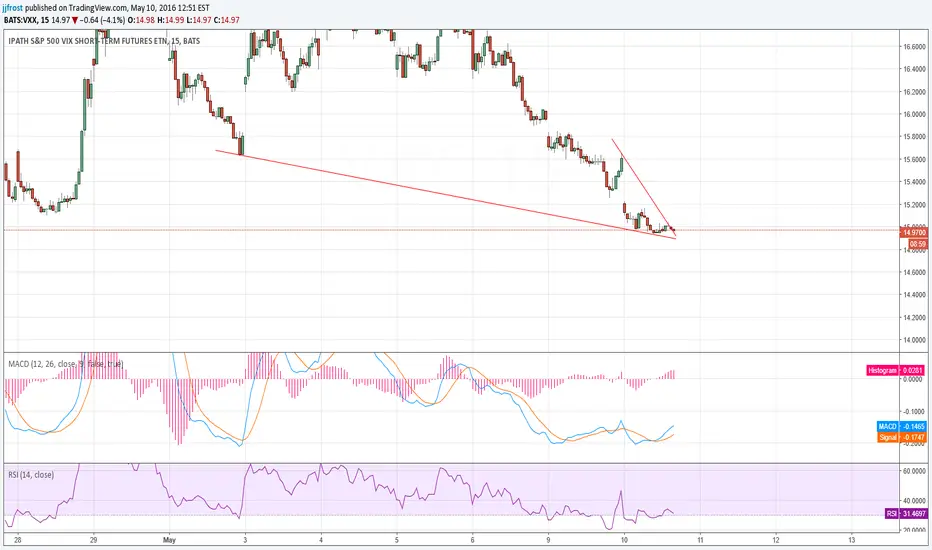The image size is (932, 550).
Task: Select the O:14.98 open value
Action: (141, 20)
